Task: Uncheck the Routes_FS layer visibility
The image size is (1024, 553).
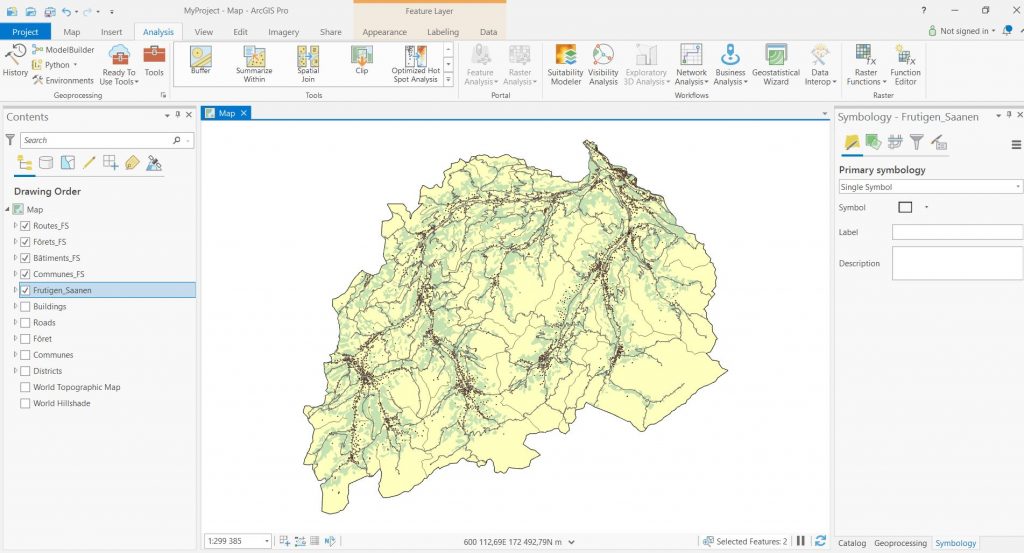Action: click(26, 226)
